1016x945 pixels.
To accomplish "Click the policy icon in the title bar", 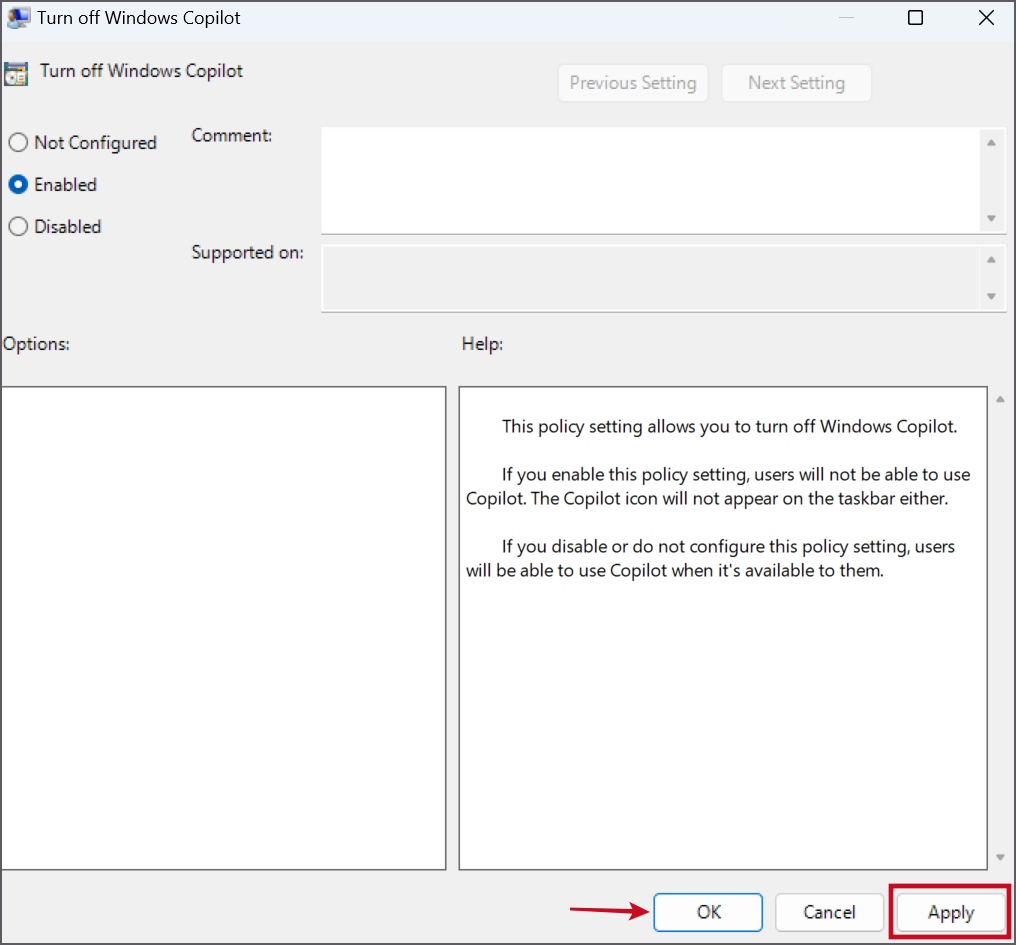I will tap(18, 18).
